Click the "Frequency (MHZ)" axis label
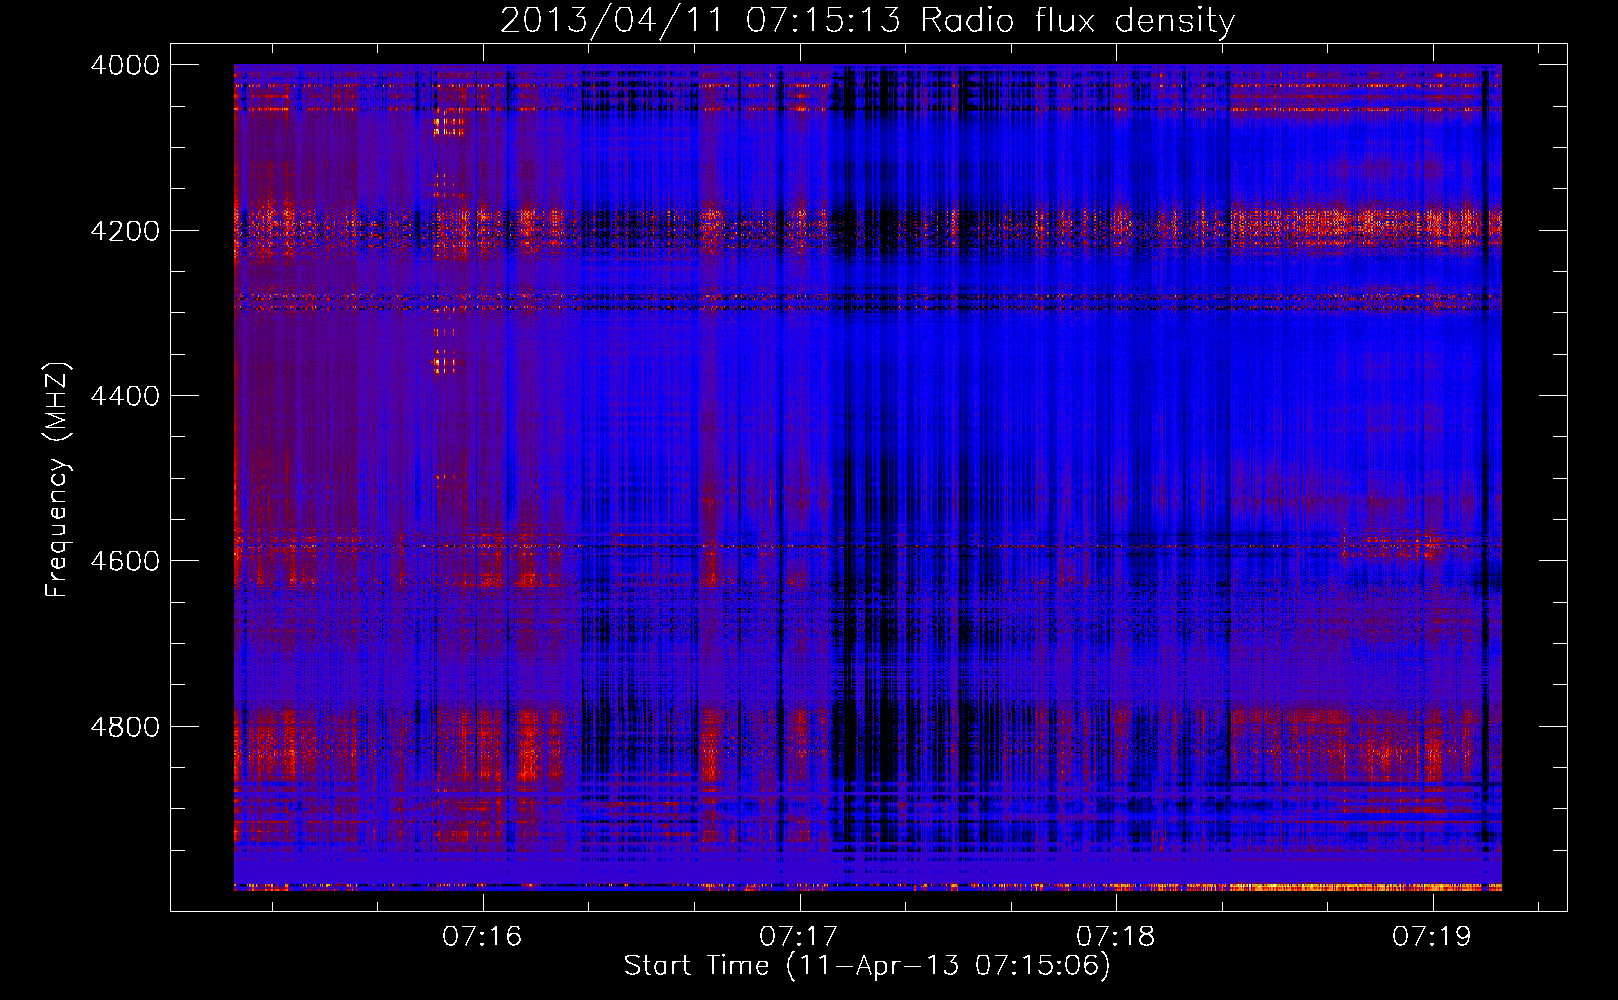The width and height of the screenshot is (1618, 1000). coord(58,480)
